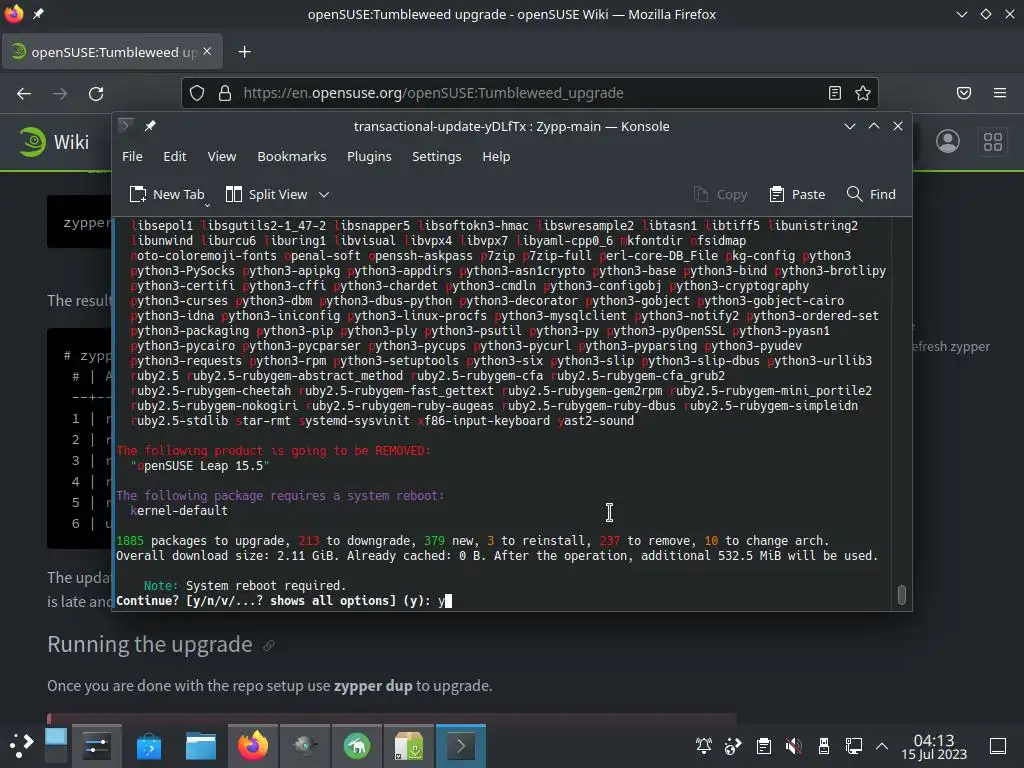Click the site padlock security icon
1024x768 pixels.
coord(225,93)
